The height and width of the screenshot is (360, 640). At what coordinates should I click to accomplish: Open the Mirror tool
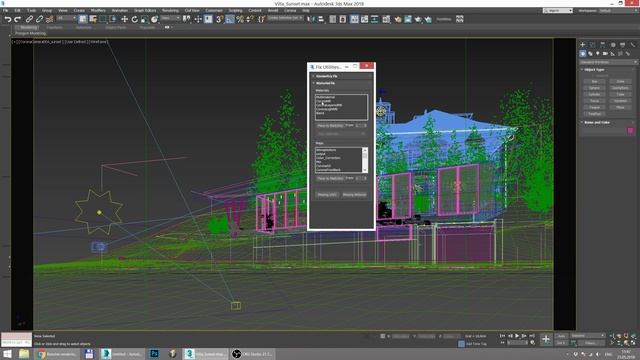pyautogui.click(x=311, y=19)
